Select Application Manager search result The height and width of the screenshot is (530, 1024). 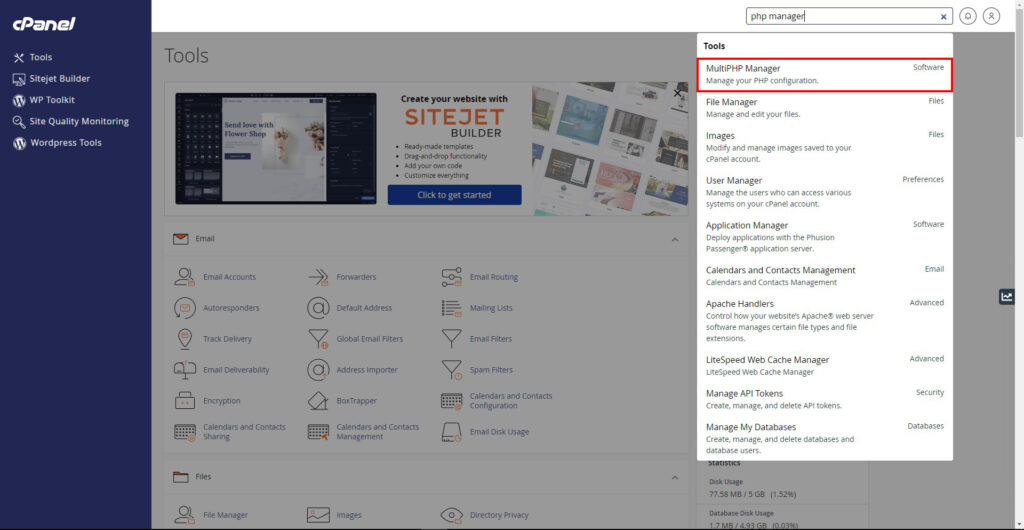coord(825,237)
